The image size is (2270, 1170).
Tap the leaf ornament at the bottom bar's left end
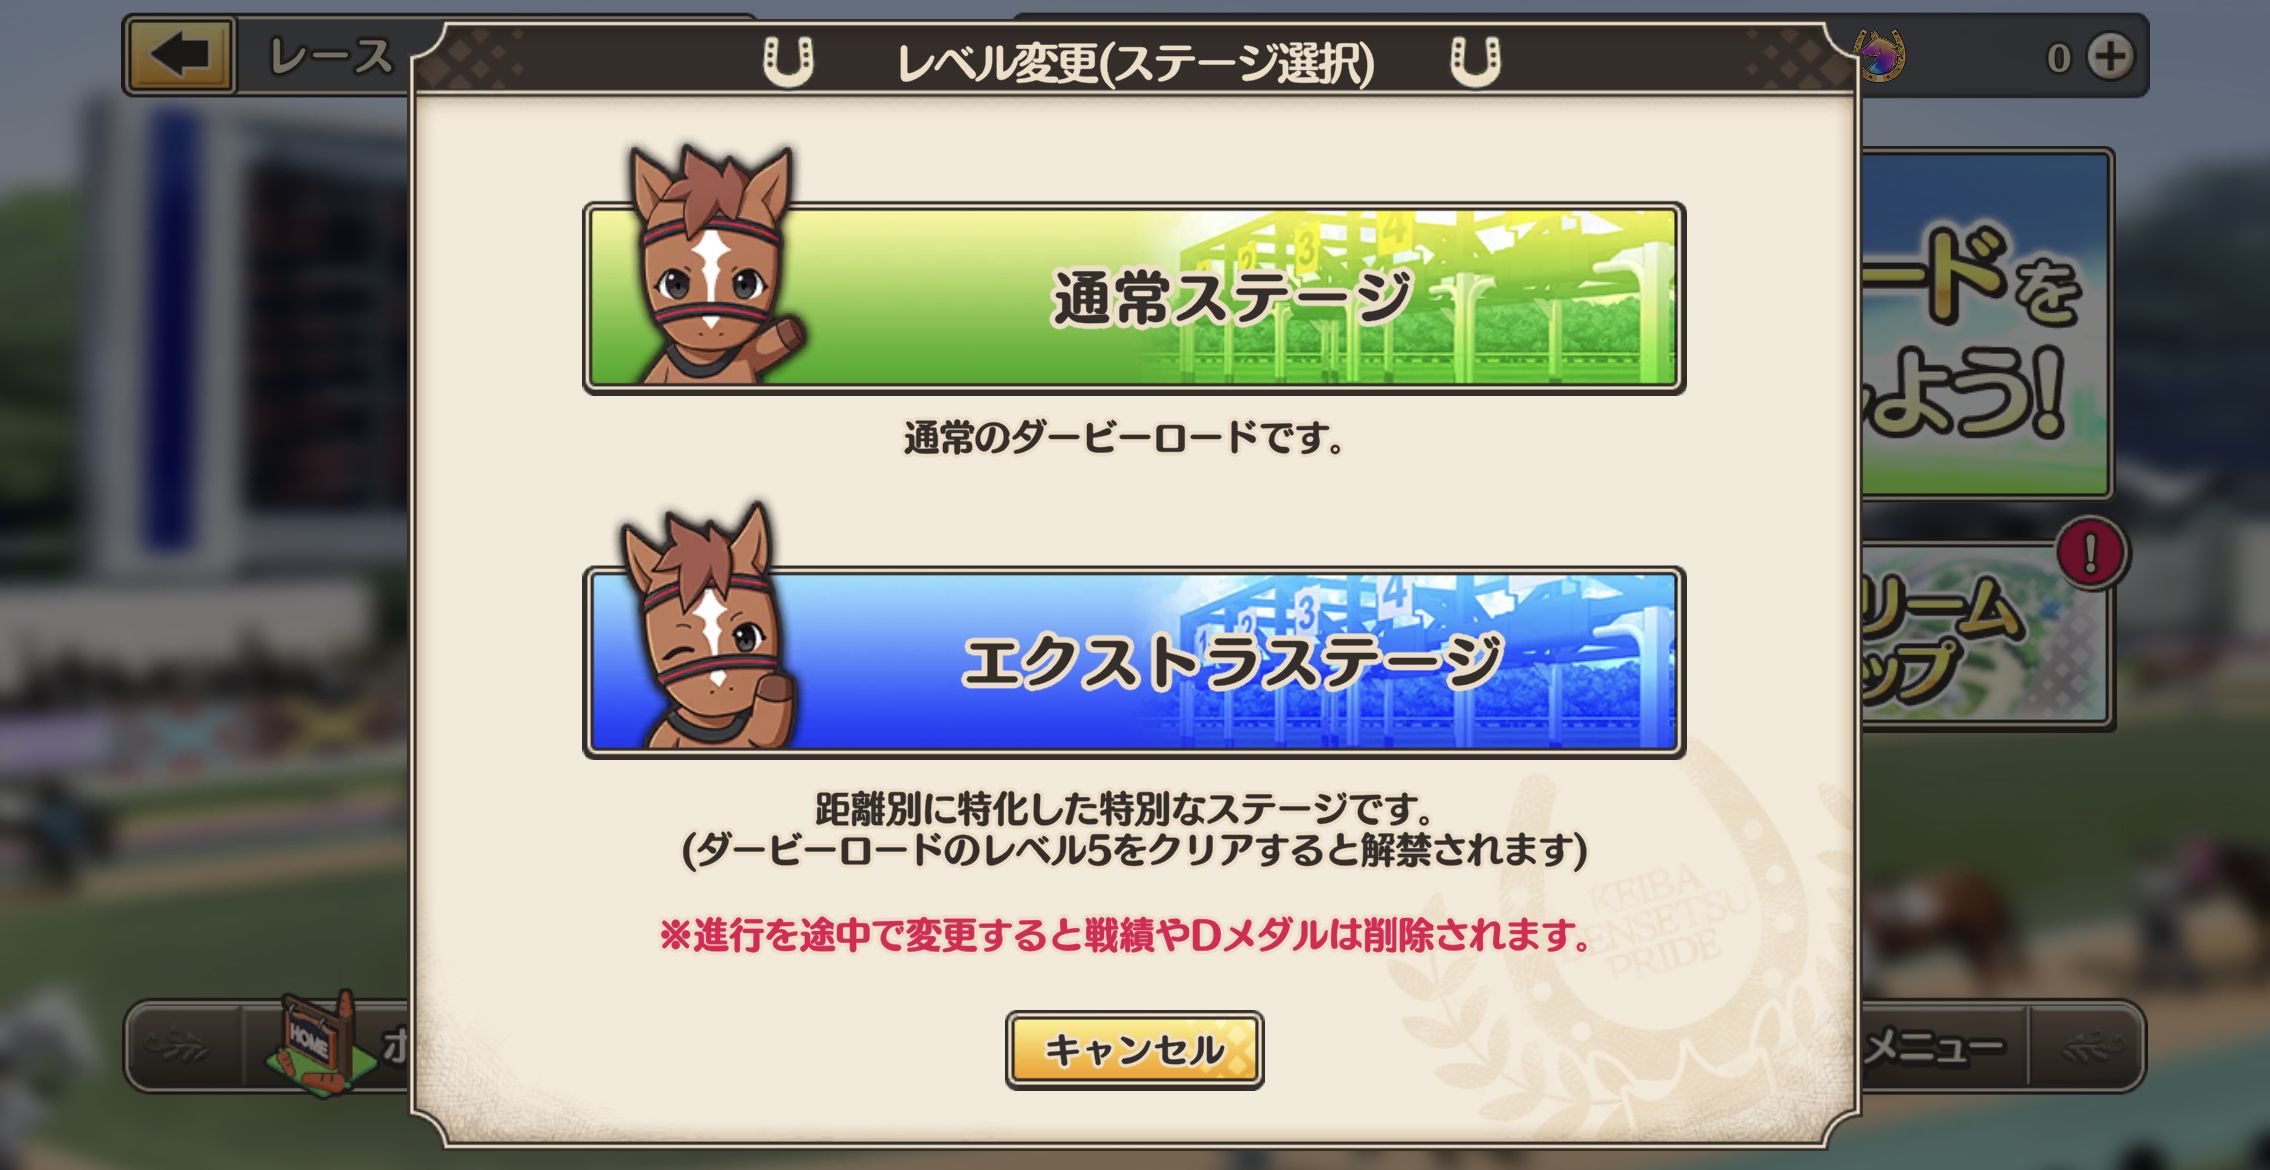(178, 1046)
